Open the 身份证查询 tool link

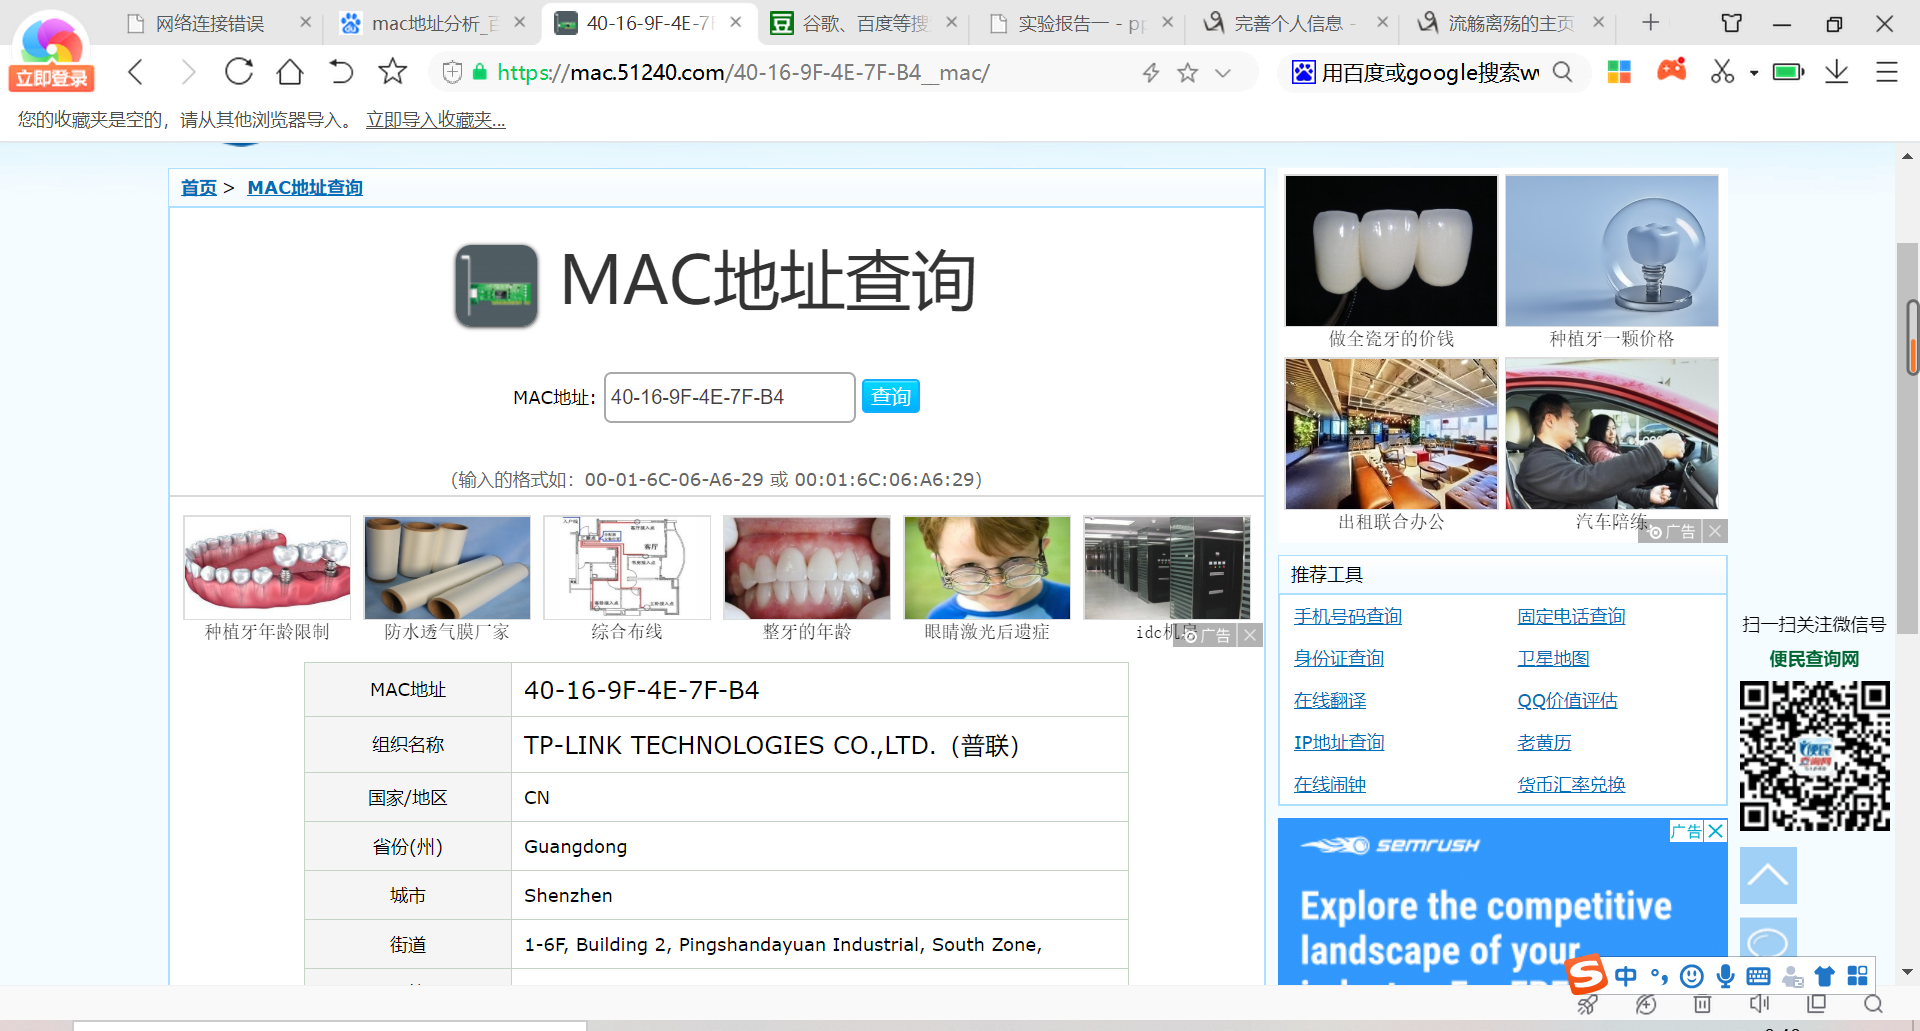(x=1339, y=658)
